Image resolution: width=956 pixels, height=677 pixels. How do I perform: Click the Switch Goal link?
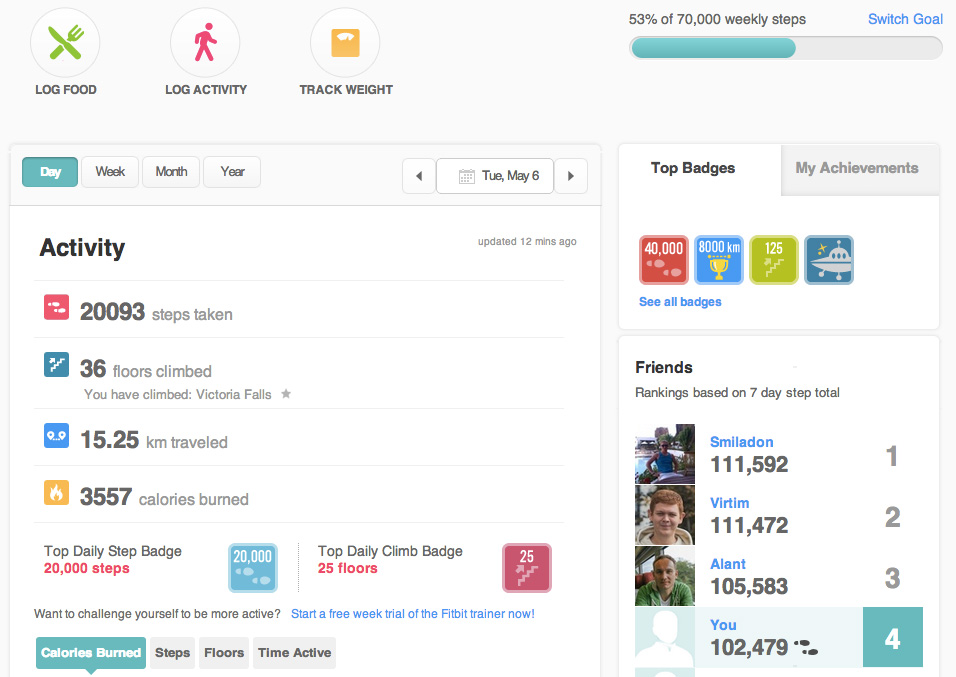coord(905,20)
